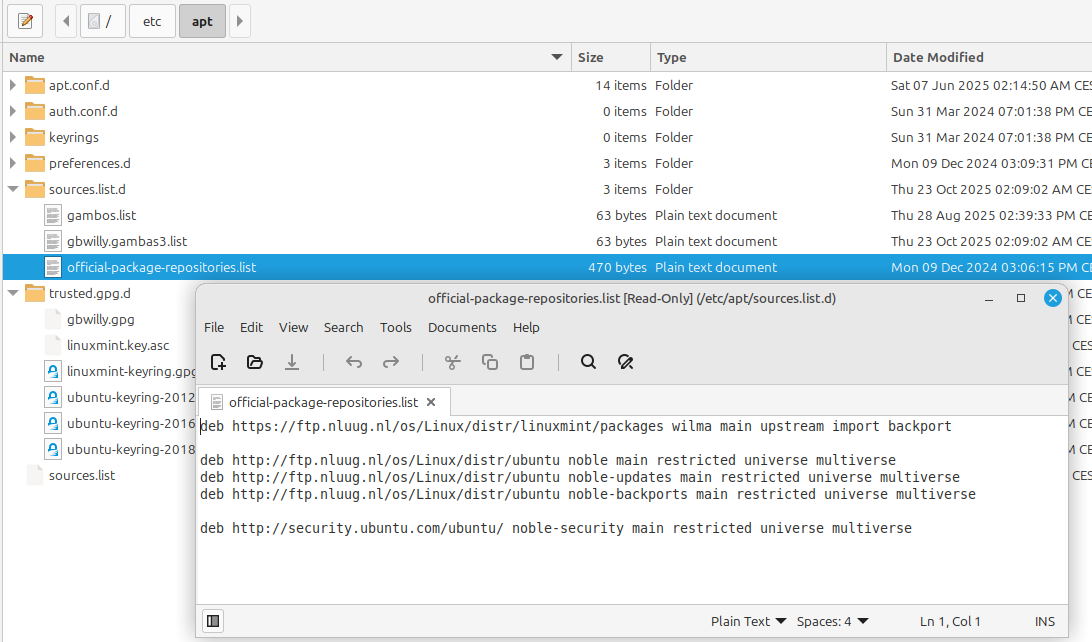1092x642 pixels.
Task: Open the Plain Text language dropdown
Action: (x=748, y=621)
